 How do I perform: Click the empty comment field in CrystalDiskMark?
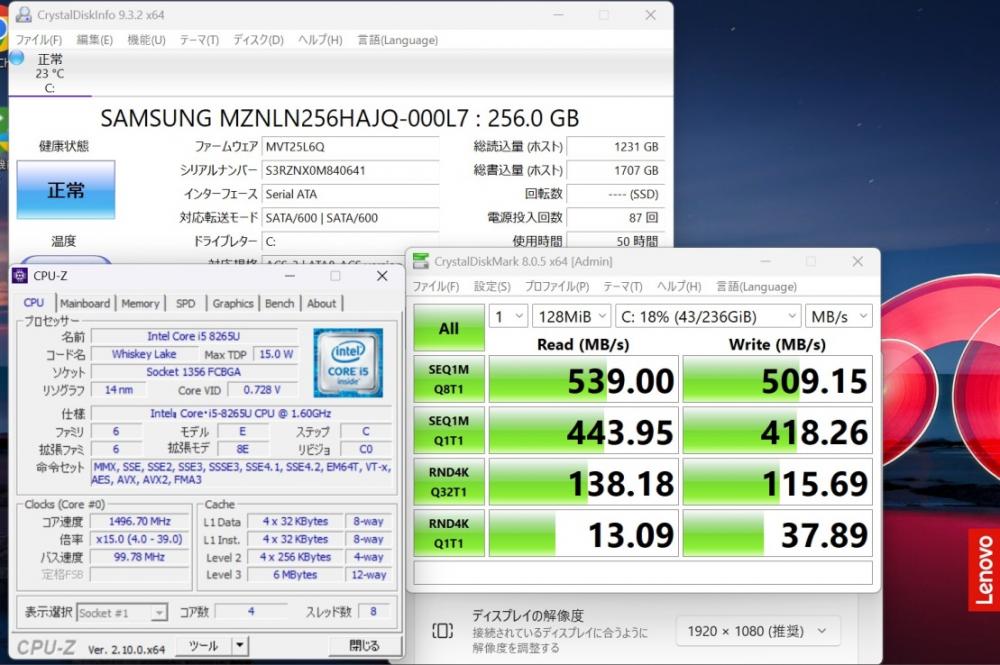(x=643, y=573)
